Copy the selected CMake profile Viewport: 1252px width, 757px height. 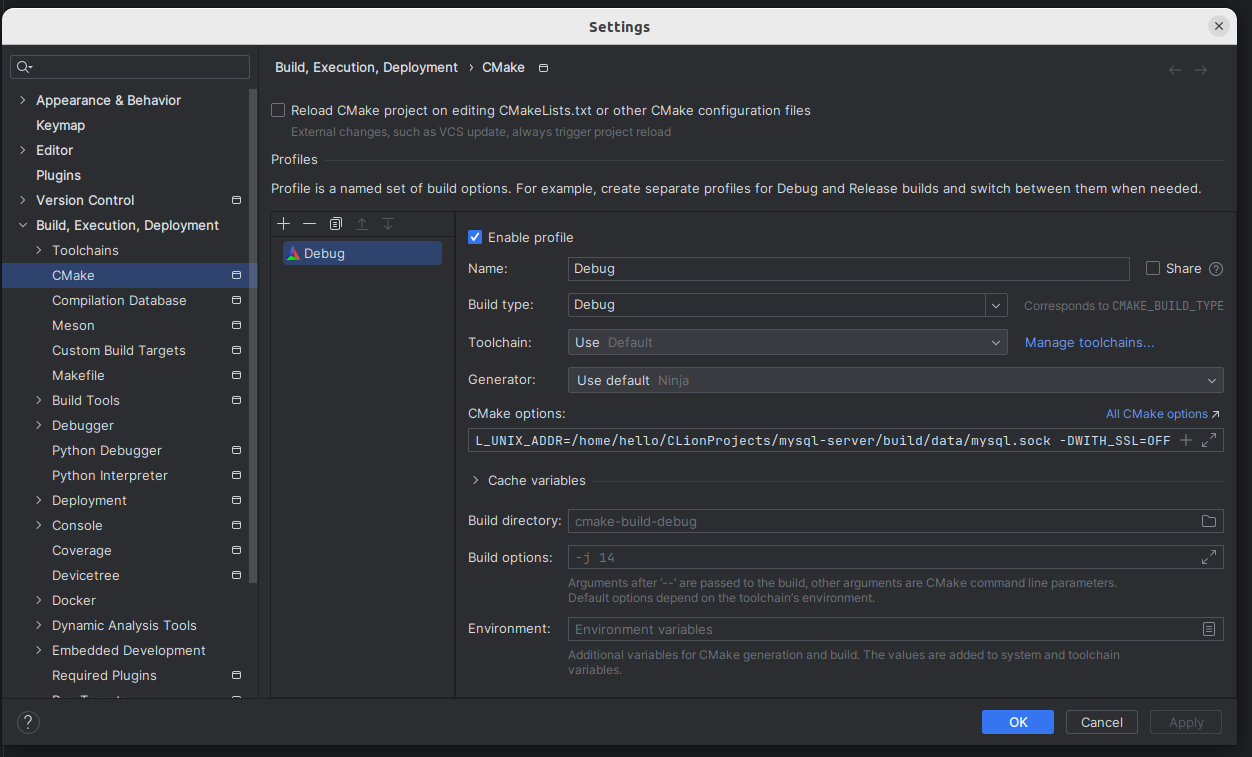click(x=336, y=224)
